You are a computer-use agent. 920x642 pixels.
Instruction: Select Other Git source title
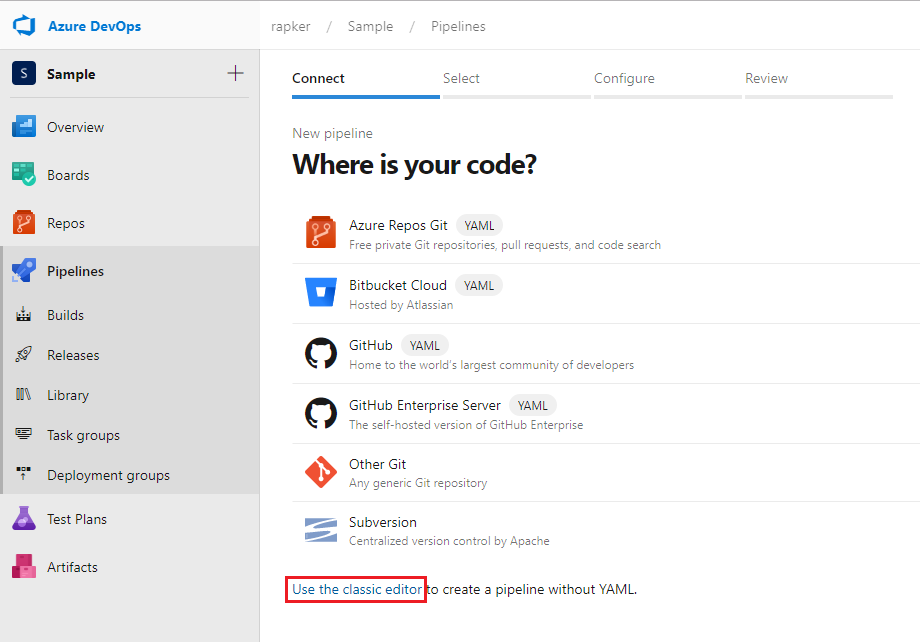click(377, 464)
